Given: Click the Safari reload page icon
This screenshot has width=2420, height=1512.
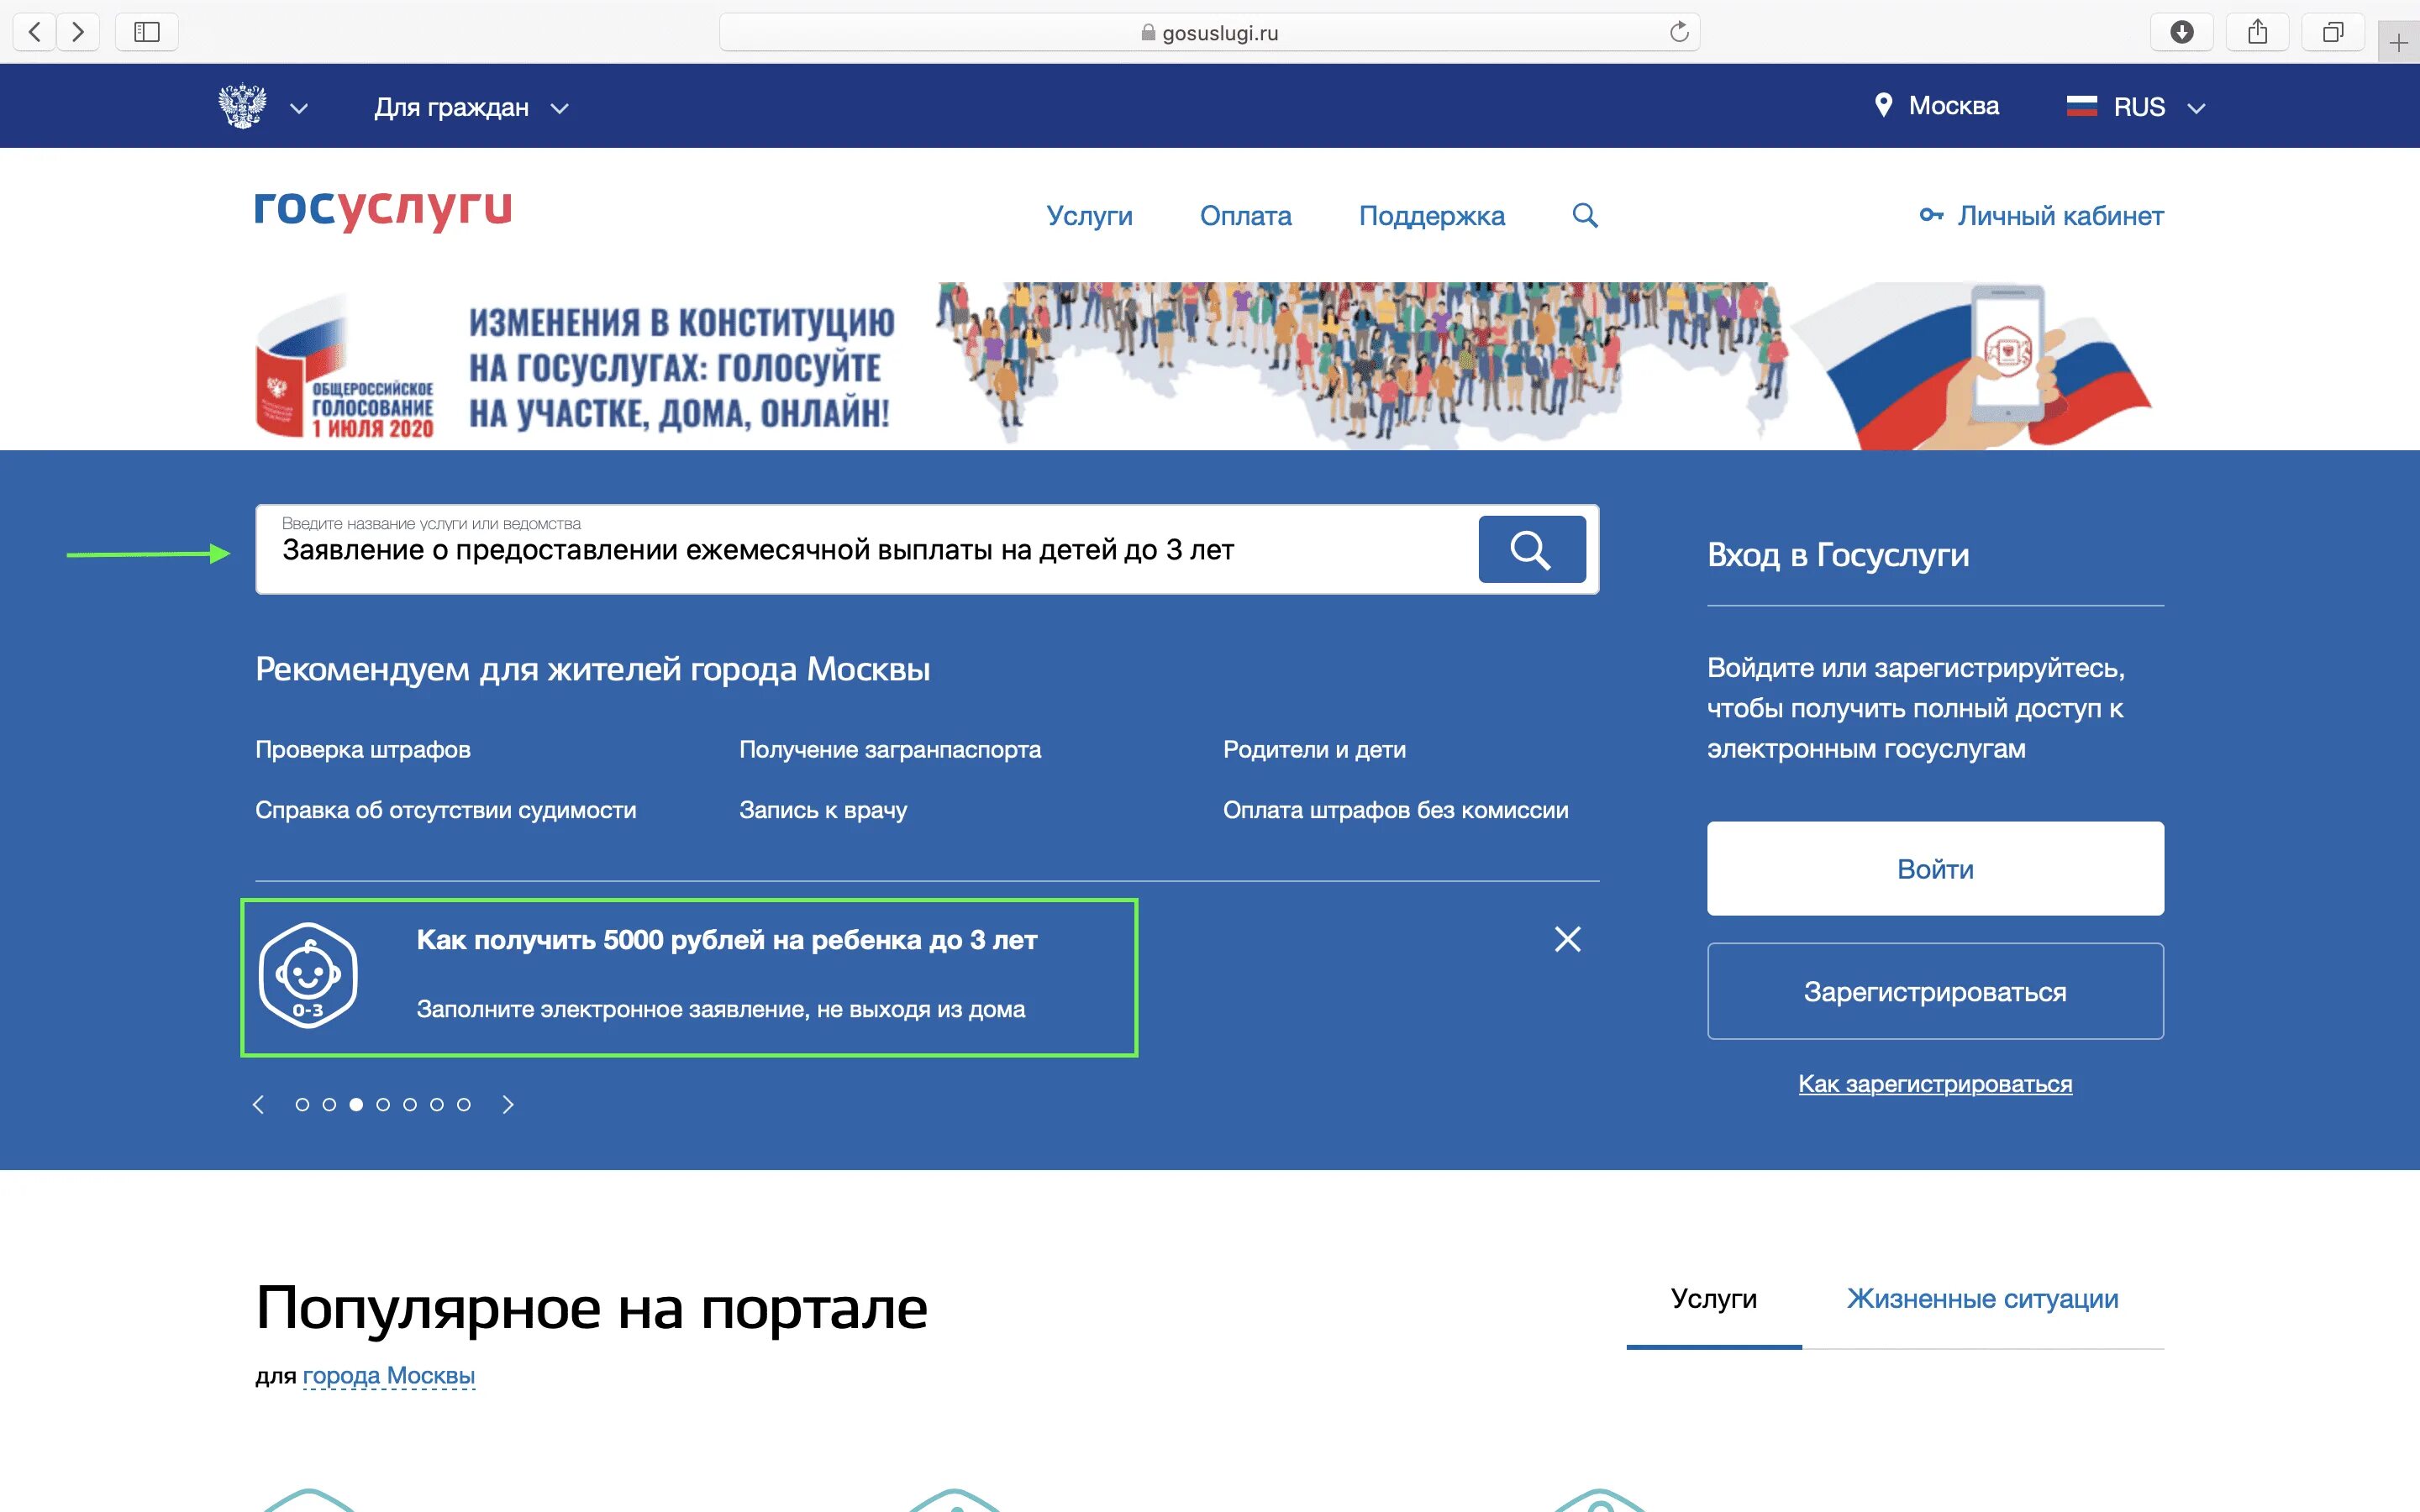Looking at the screenshot, I should tap(1679, 32).
